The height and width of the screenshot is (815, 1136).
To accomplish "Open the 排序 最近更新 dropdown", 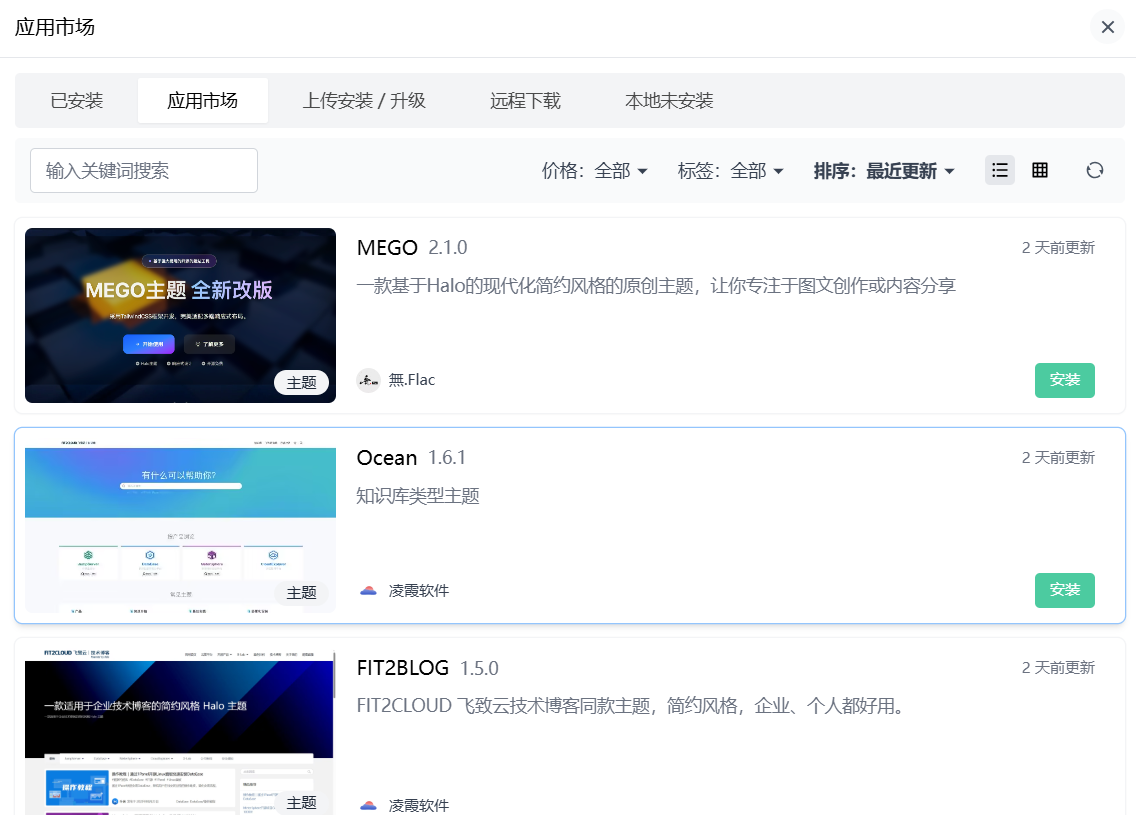I will 884,171.
